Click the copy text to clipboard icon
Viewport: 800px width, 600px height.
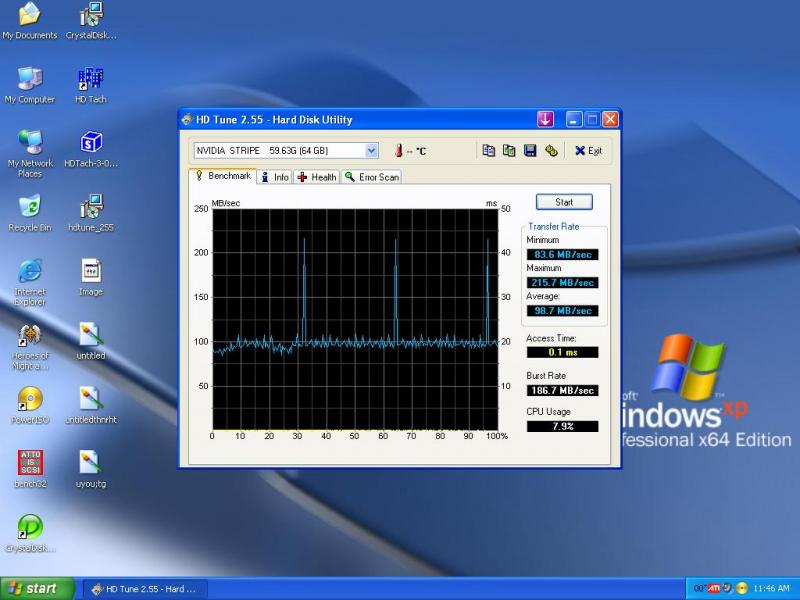pos(489,151)
